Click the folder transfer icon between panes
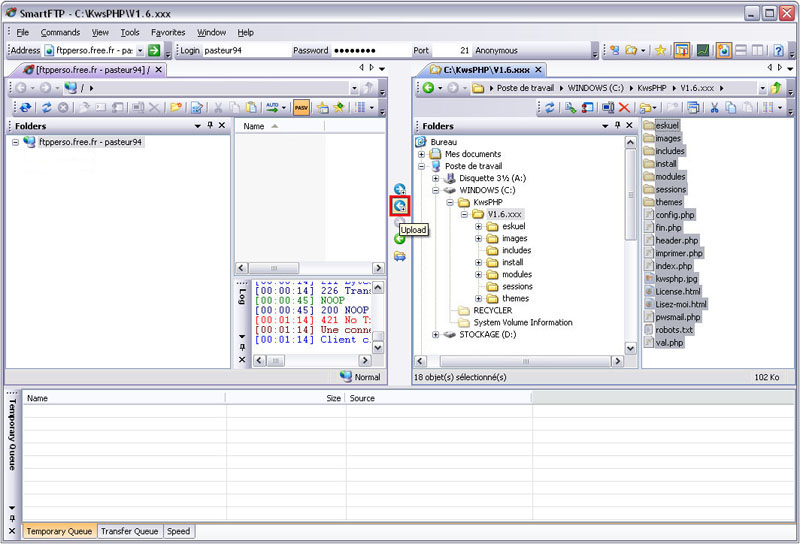Viewport: 800px width, 544px height. (x=399, y=256)
